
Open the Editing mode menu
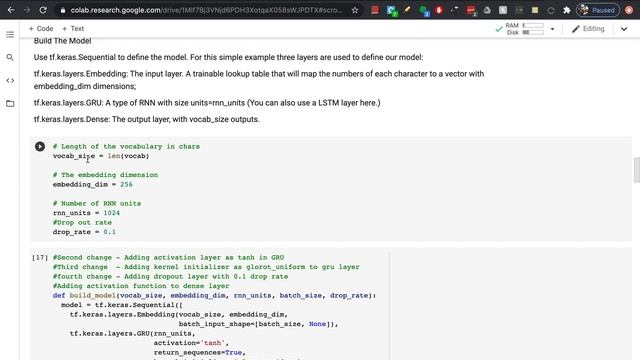[588, 29]
